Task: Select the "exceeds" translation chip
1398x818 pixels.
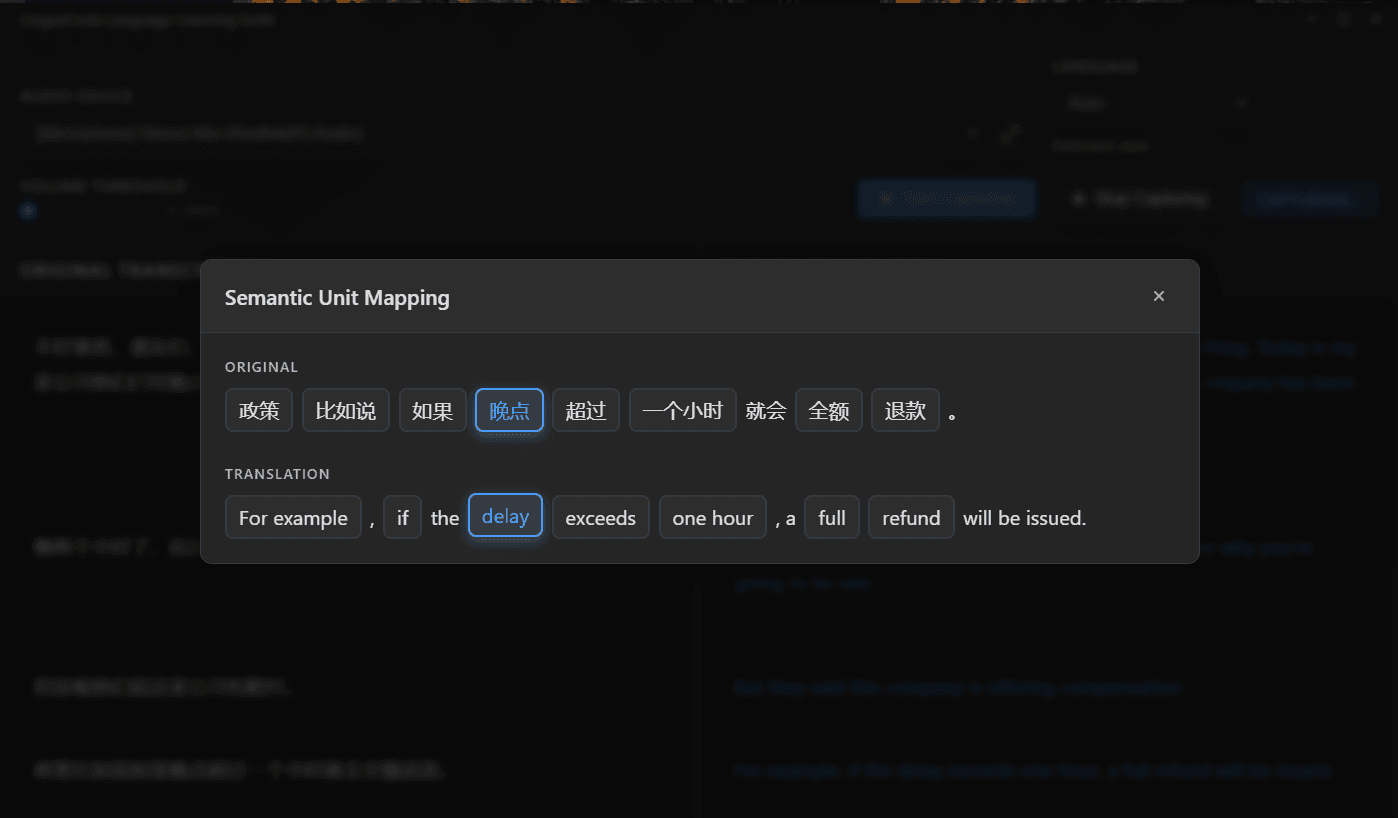Action: click(x=600, y=517)
